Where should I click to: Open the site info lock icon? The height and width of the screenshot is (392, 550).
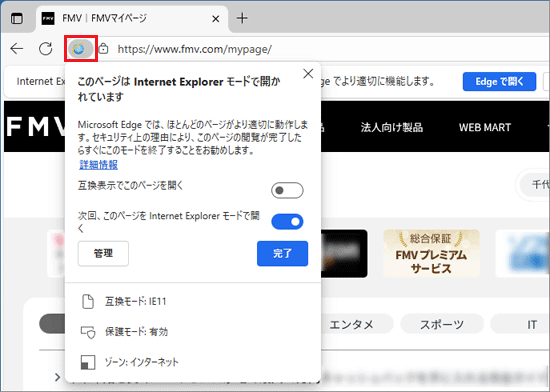(103, 48)
